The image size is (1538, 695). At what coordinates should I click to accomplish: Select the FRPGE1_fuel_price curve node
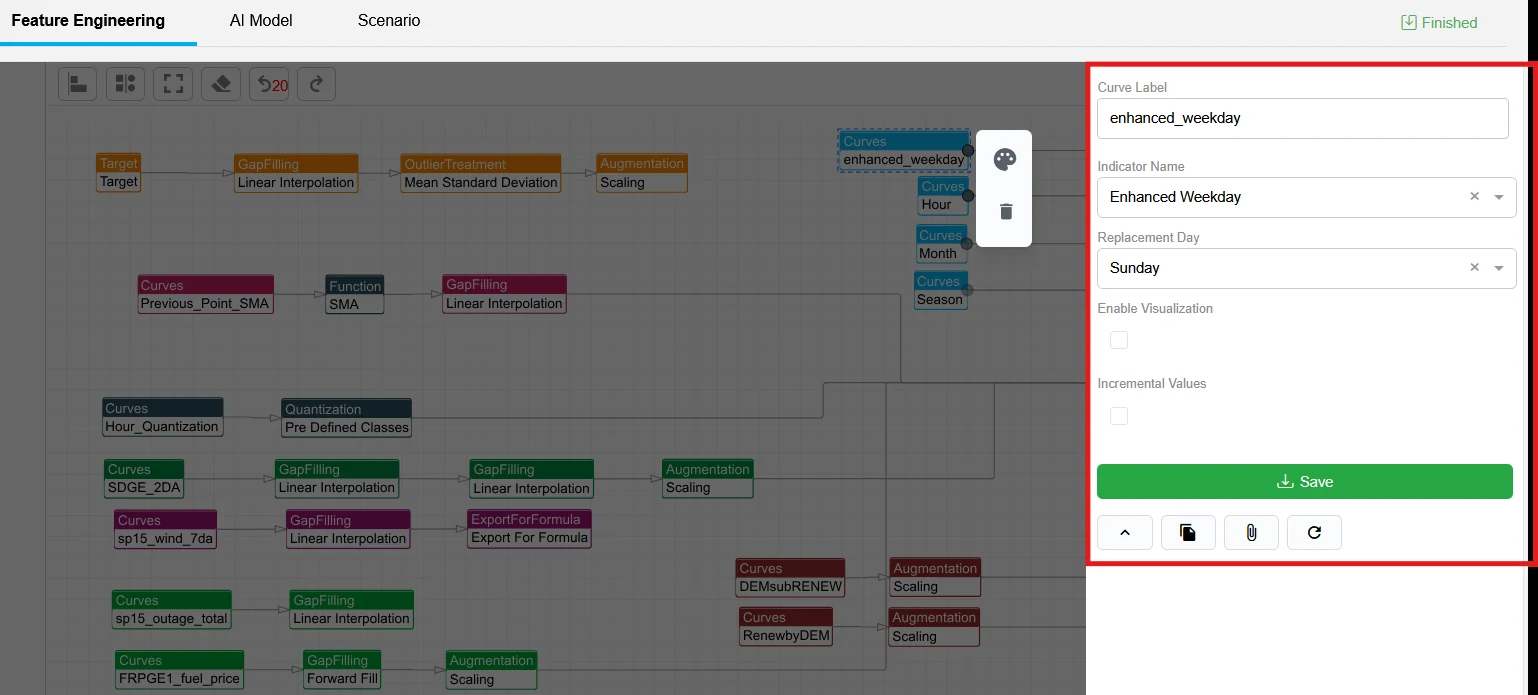click(x=179, y=669)
